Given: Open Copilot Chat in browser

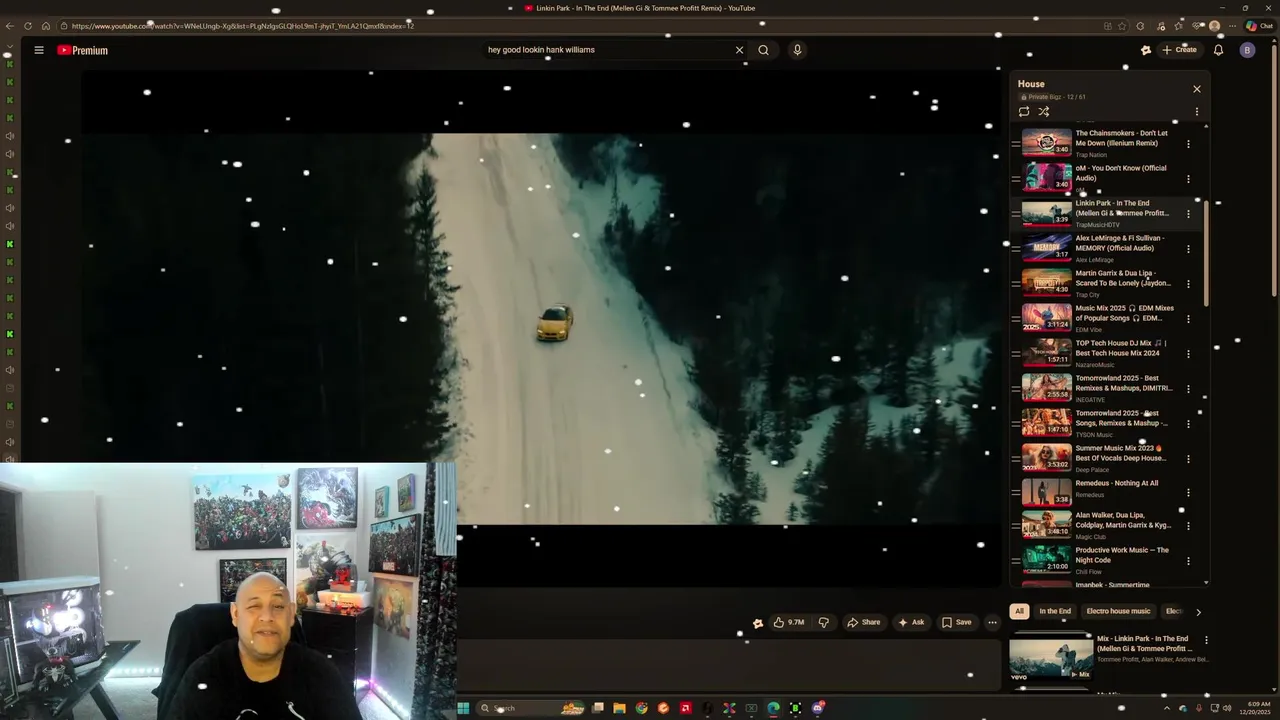Looking at the screenshot, I should [1259, 26].
